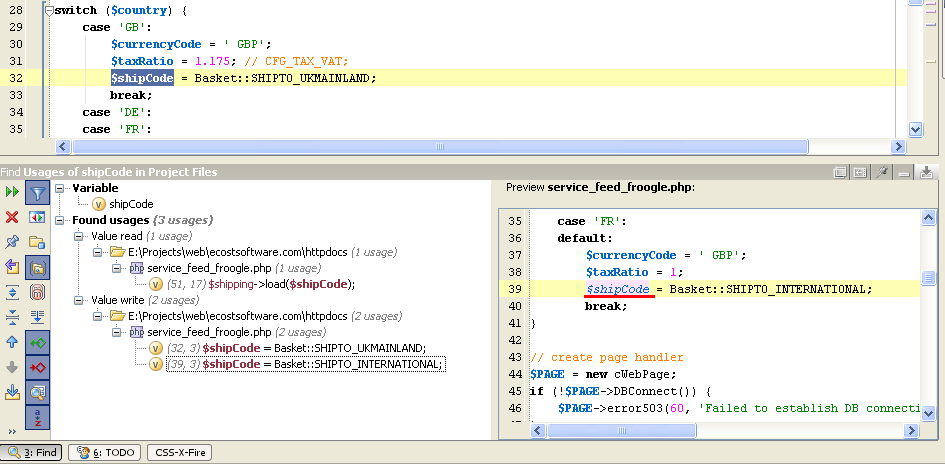Image resolution: width=945 pixels, height=464 pixels.
Task: Collapse service_feed_froogle.php under Value write
Action: (x=116, y=332)
